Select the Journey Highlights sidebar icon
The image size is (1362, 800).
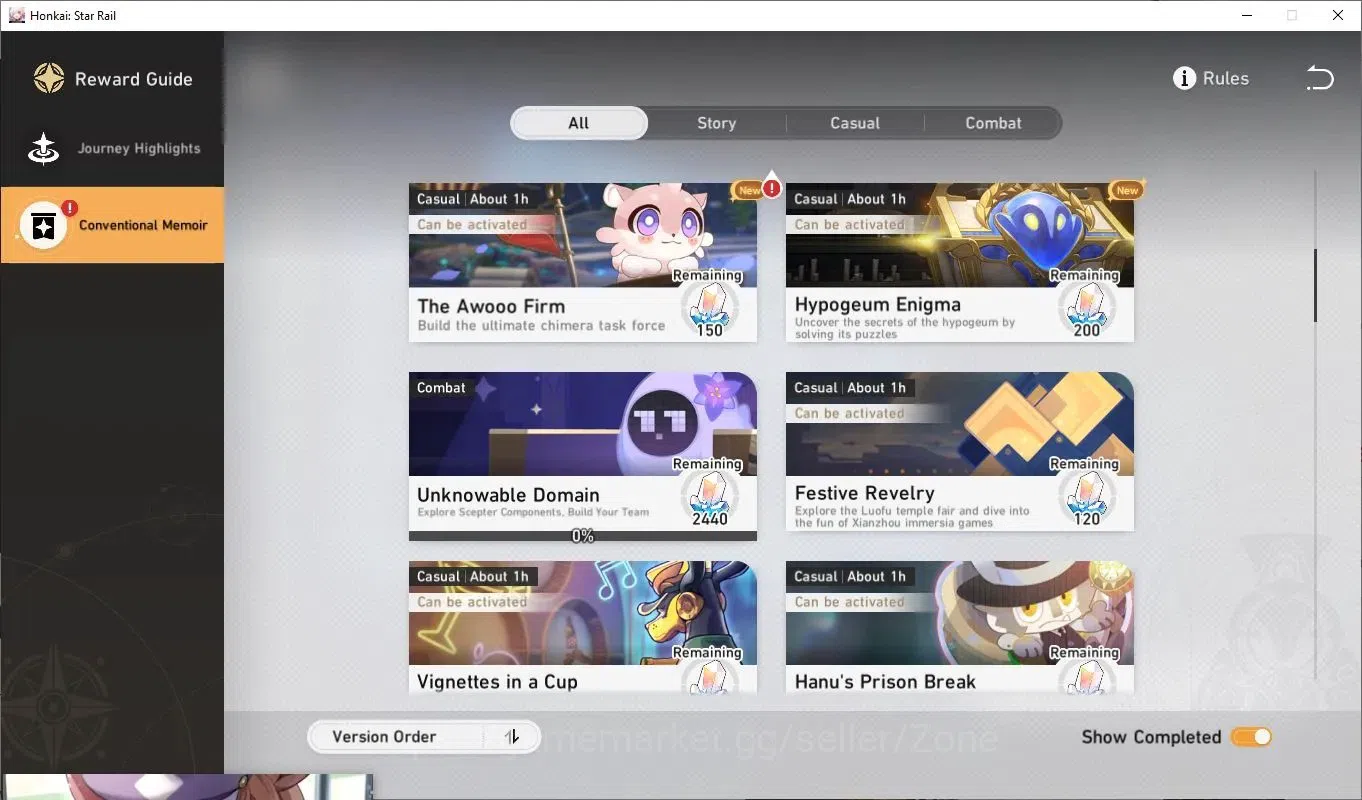(43, 148)
